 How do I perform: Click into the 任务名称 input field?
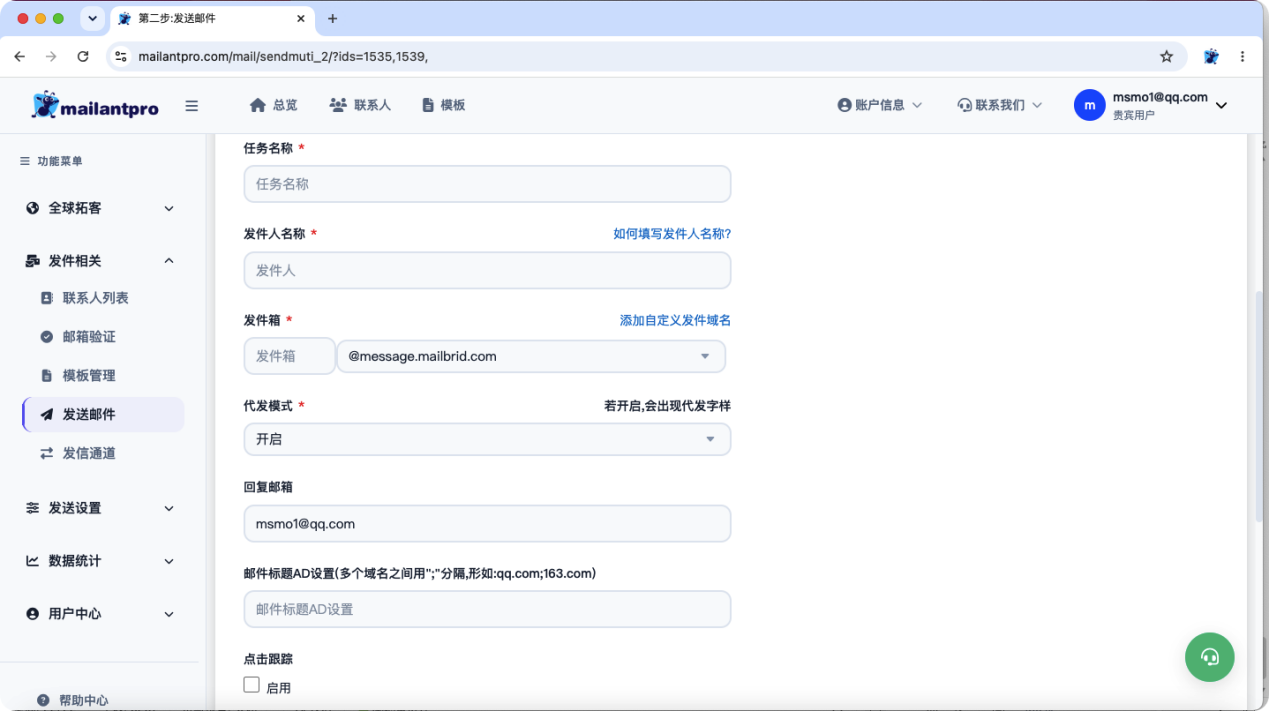487,184
